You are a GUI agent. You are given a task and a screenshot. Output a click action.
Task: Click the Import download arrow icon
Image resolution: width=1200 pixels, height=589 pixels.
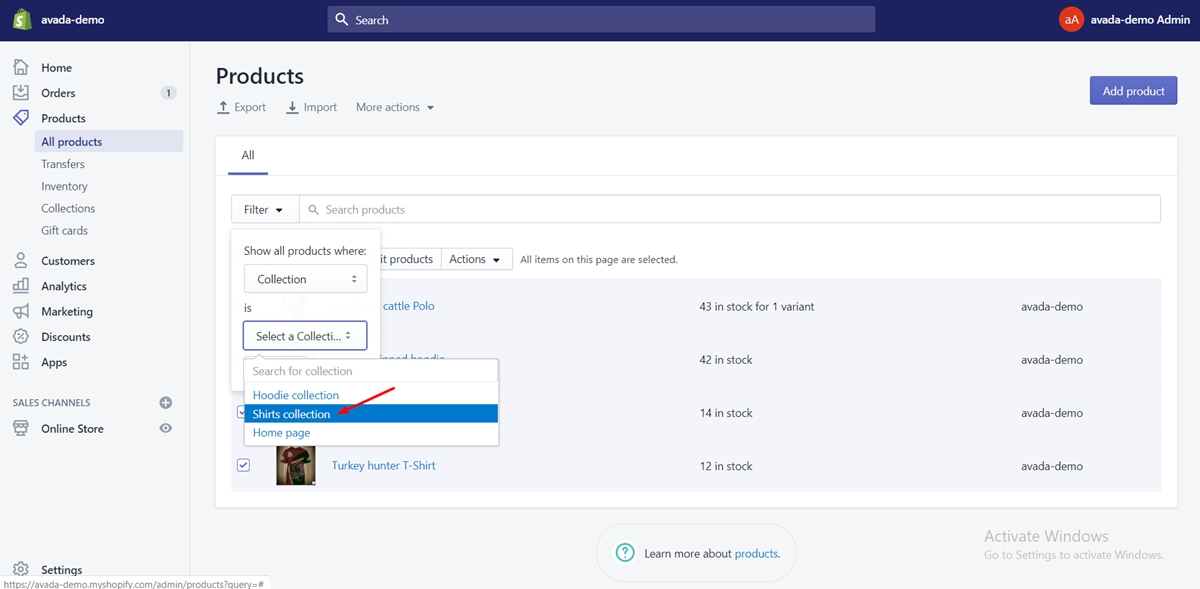pyautogui.click(x=293, y=107)
